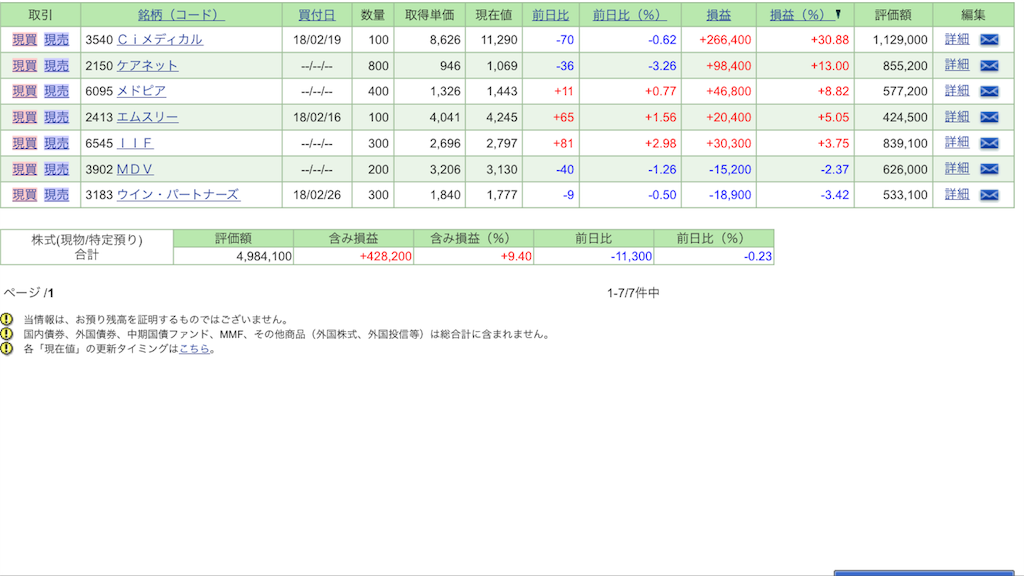Click the envelope icon for MDV row

pos(989,168)
